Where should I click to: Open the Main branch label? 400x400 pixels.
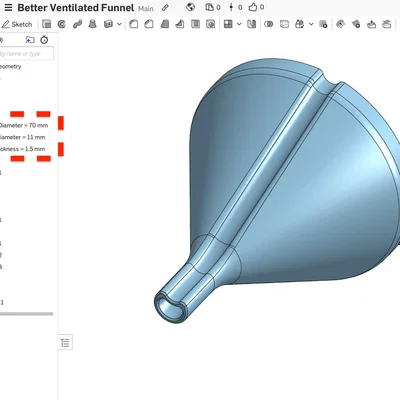tap(146, 8)
